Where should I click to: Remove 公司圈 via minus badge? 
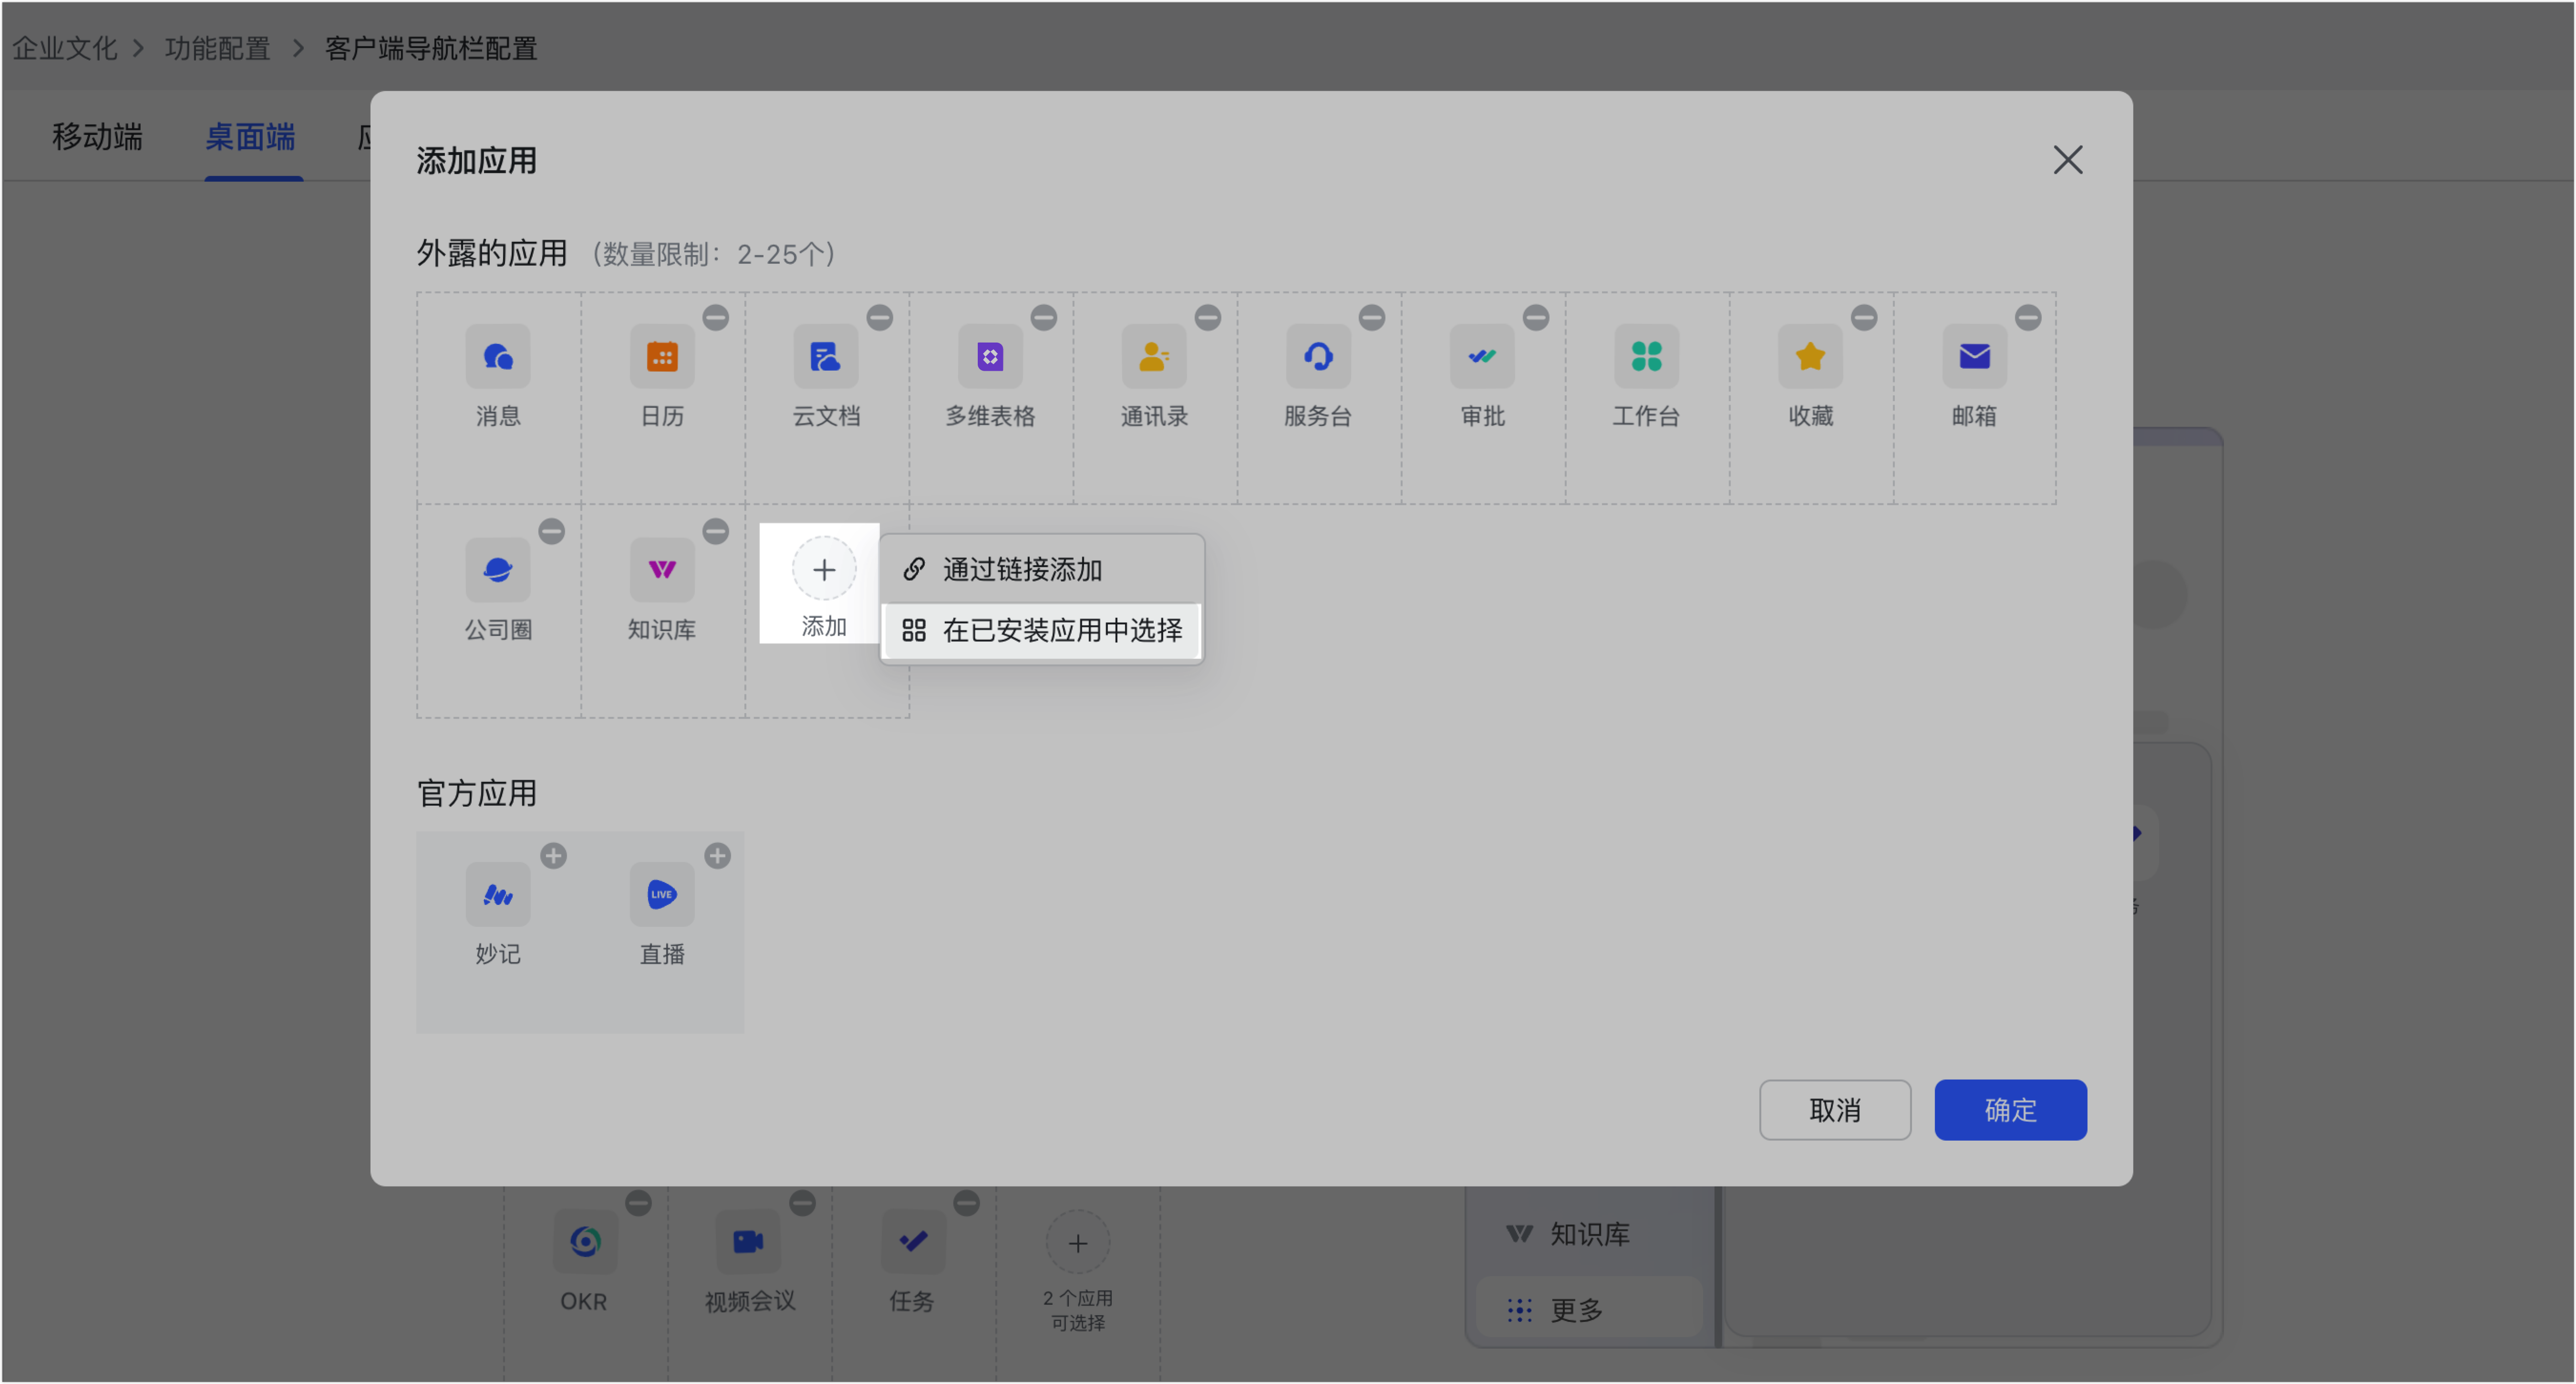pyautogui.click(x=552, y=531)
